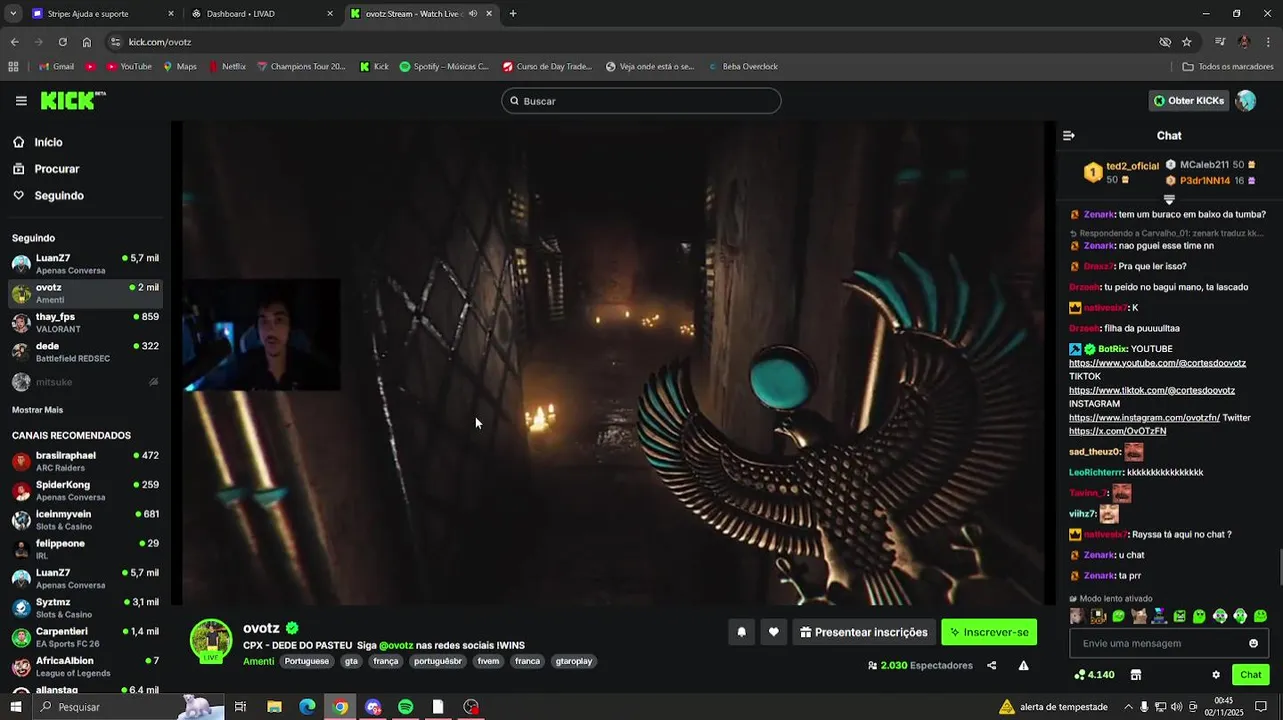This screenshot has width=1283, height=720.
Task: Click the KICK logo
Action: coord(72,100)
